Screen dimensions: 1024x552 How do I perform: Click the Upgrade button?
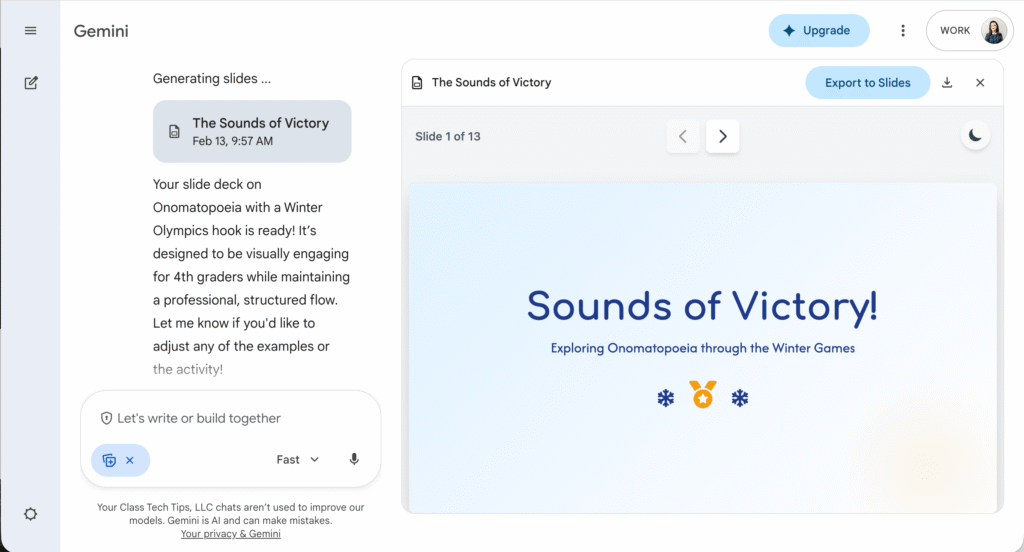click(x=818, y=31)
